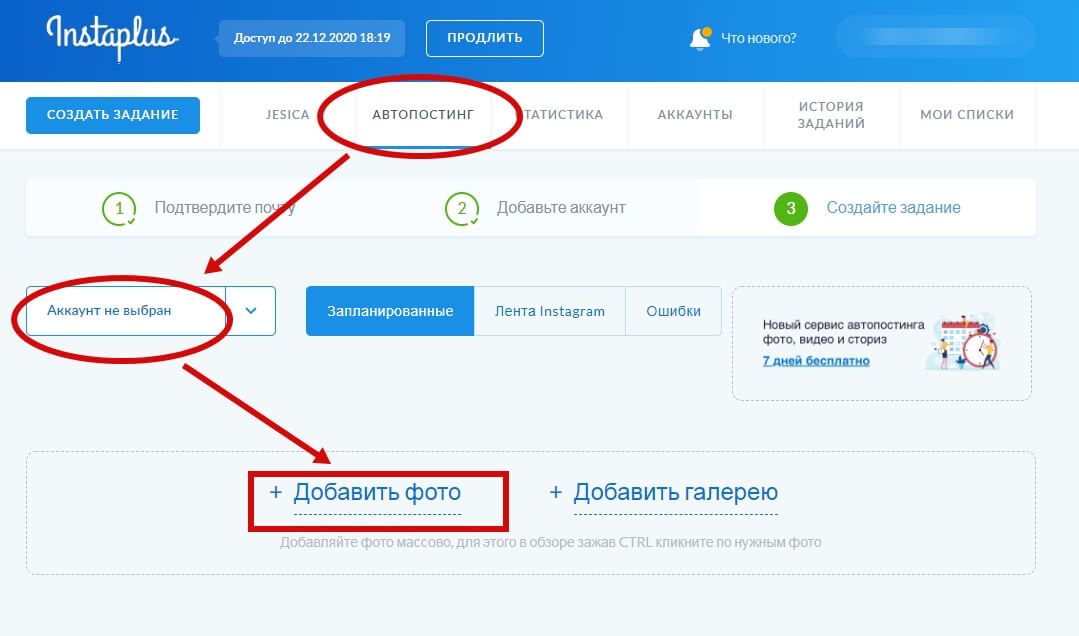
Task: Click the ПРОДЛИТЬ button
Action: coord(484,39)
